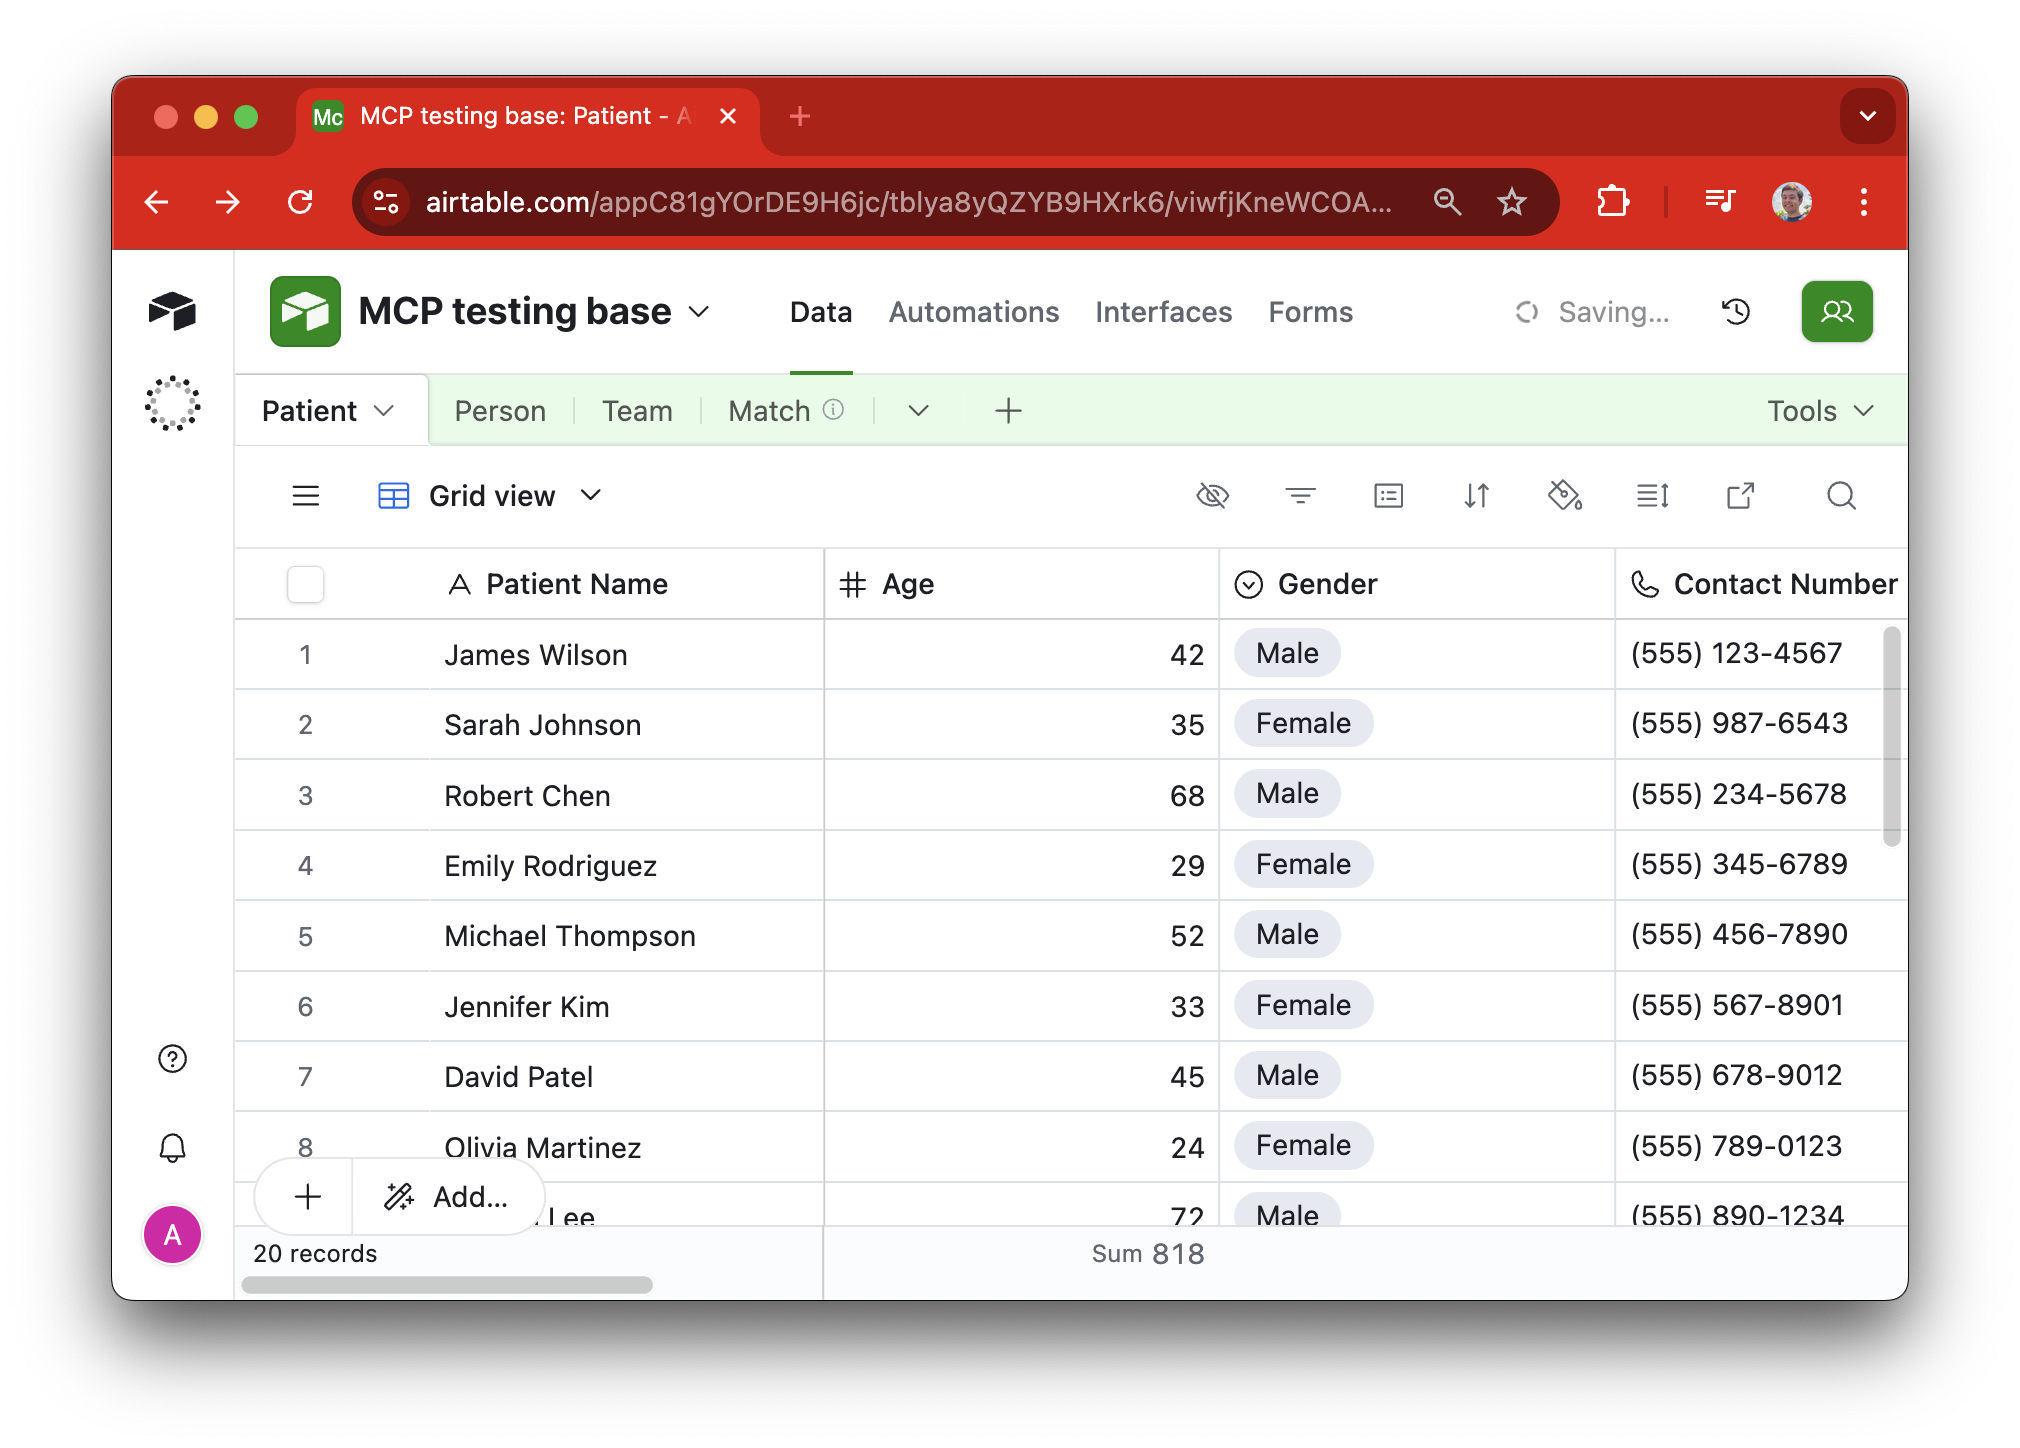Click the Hide fields eye icon
Image resolution: width=2020 pixels, height=1448 pixels.
coord(1212,496)
